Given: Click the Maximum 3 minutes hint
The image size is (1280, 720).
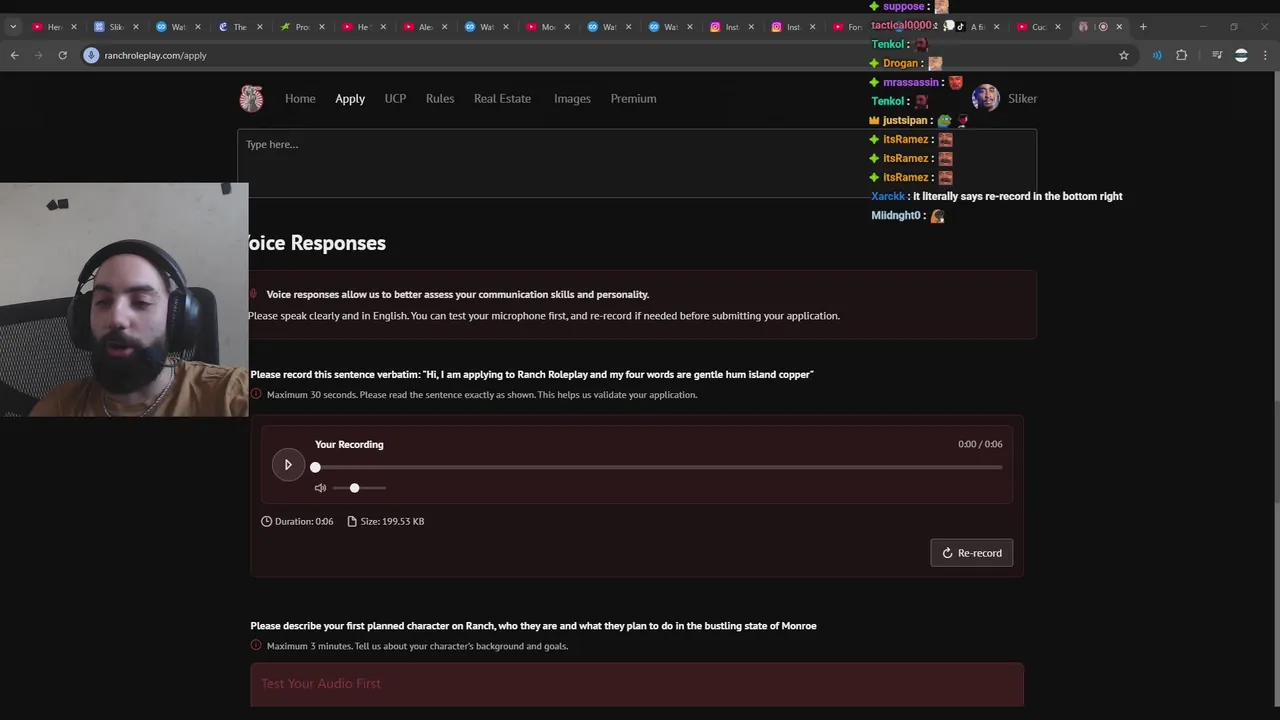Looking at the screenshot, I should pos(417,646).
